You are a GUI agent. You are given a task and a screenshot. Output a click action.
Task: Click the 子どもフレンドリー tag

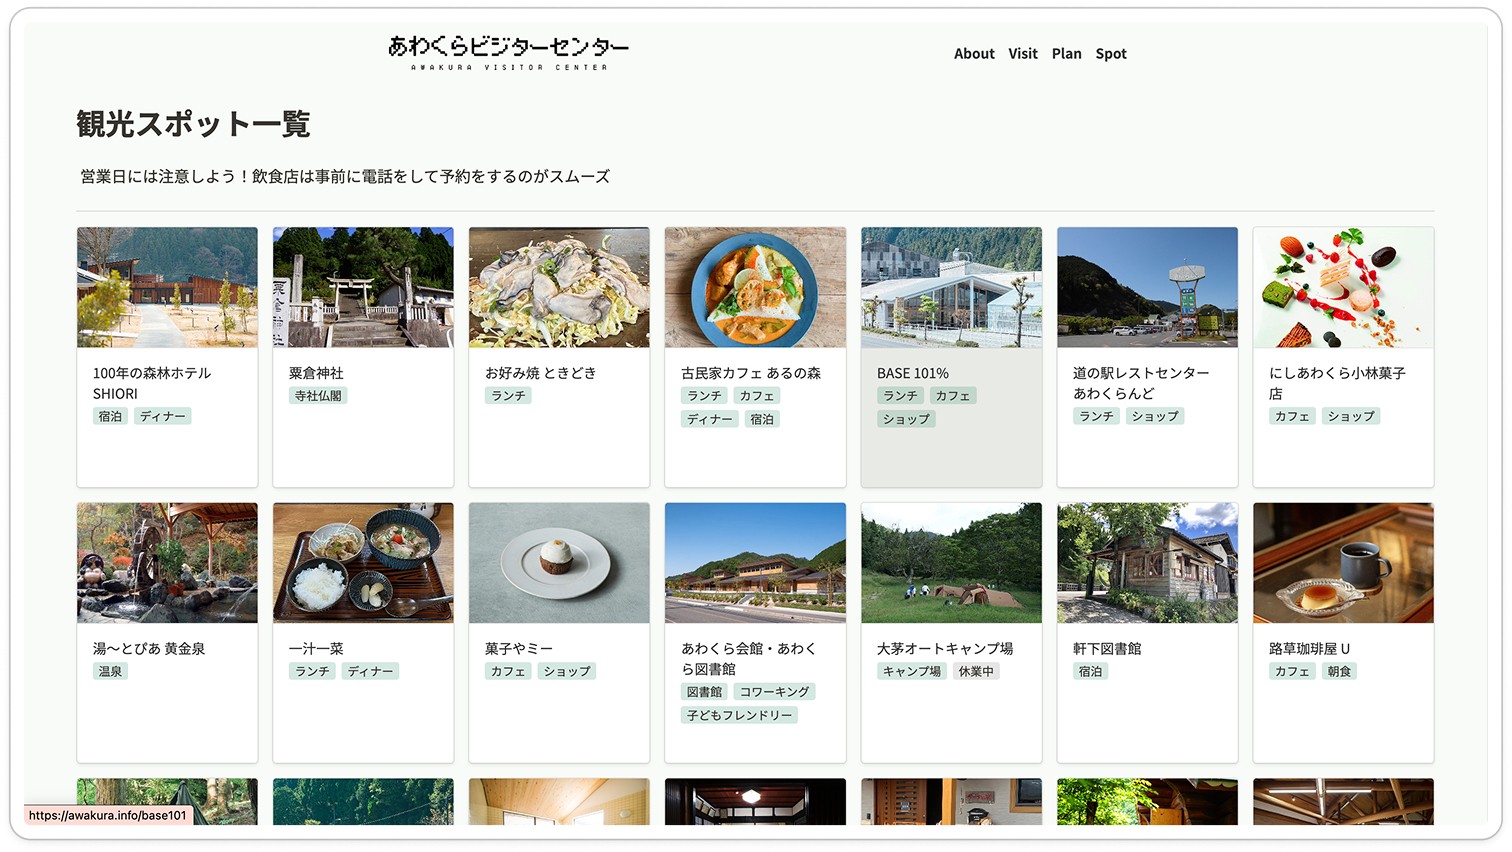click(739, 715)
